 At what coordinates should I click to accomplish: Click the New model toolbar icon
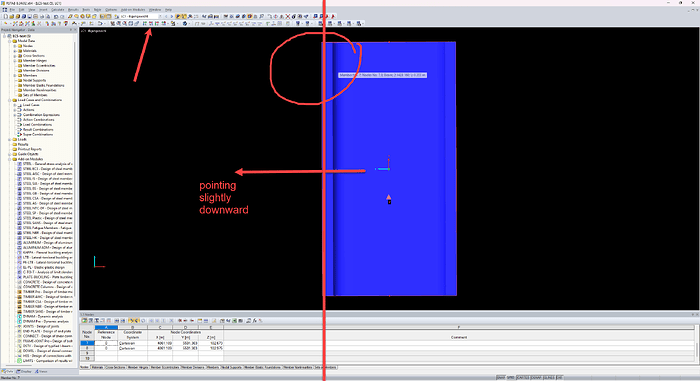pyautogui.click(x=6, y=17)
